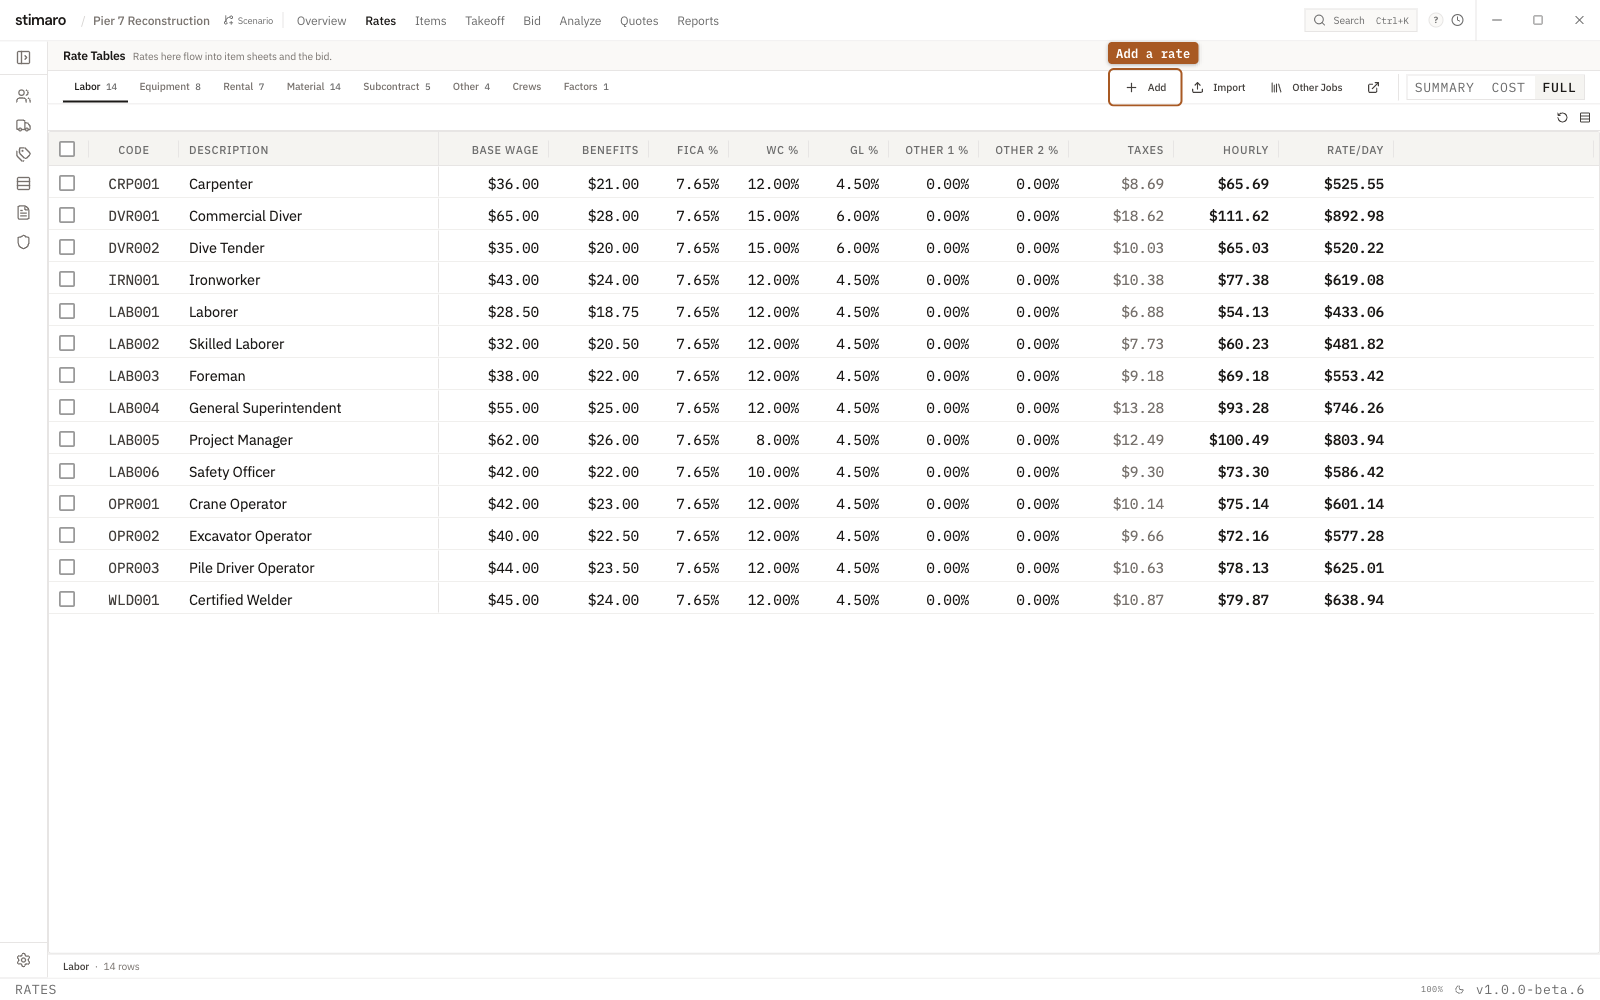Click the Add rate button
Viewport: 1600px width, 1000px height.
1145,88
